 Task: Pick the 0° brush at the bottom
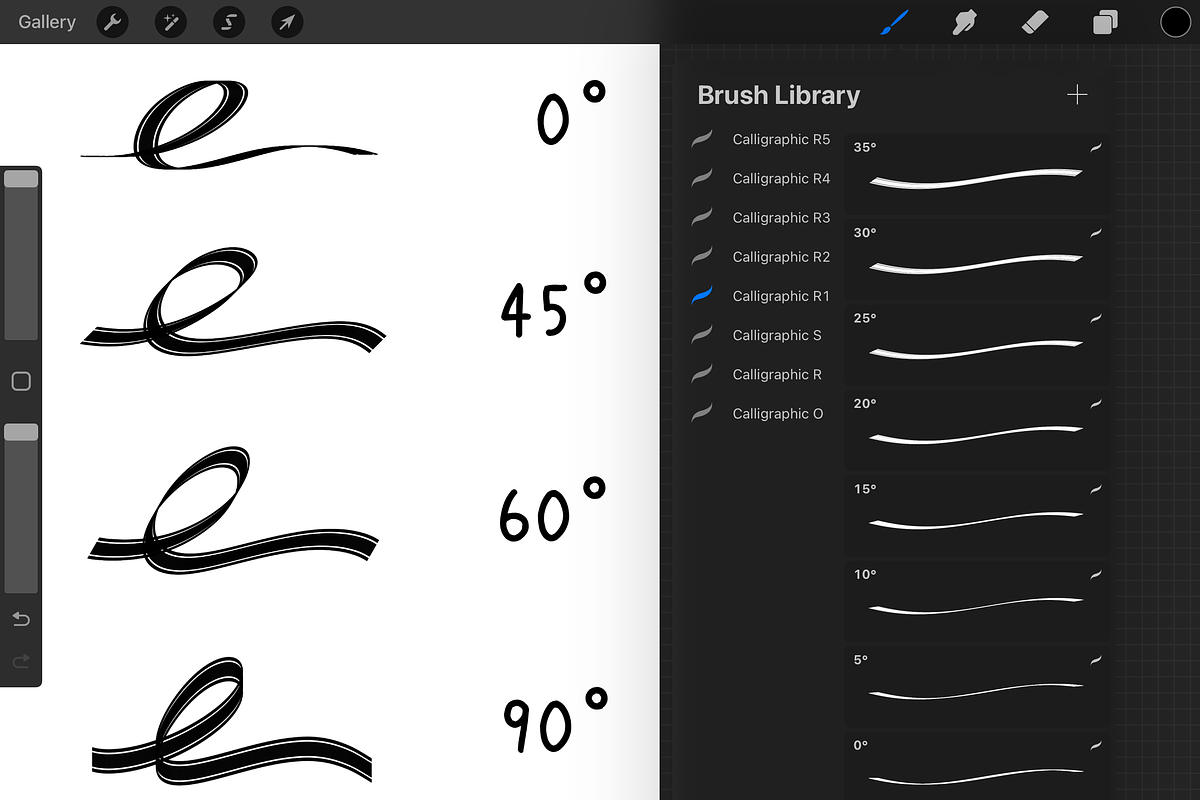point(976,766)
